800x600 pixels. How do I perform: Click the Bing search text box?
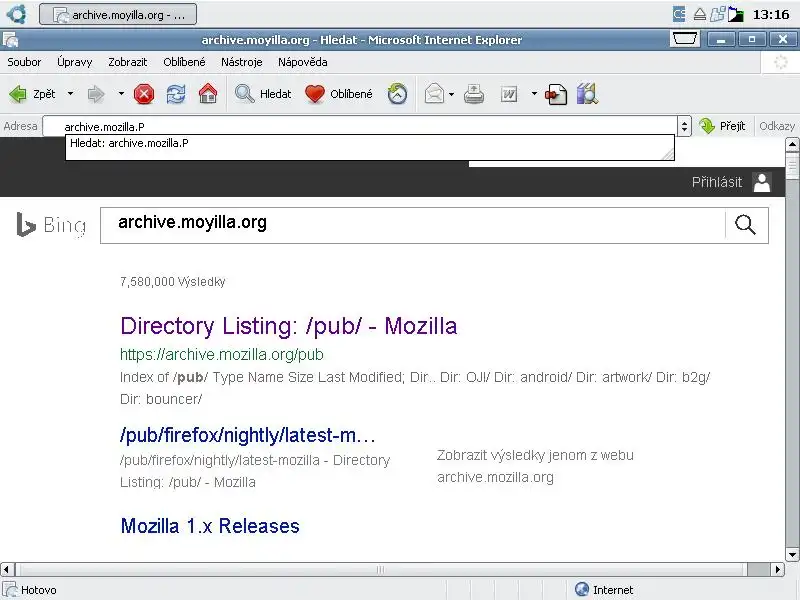point(412,225)
